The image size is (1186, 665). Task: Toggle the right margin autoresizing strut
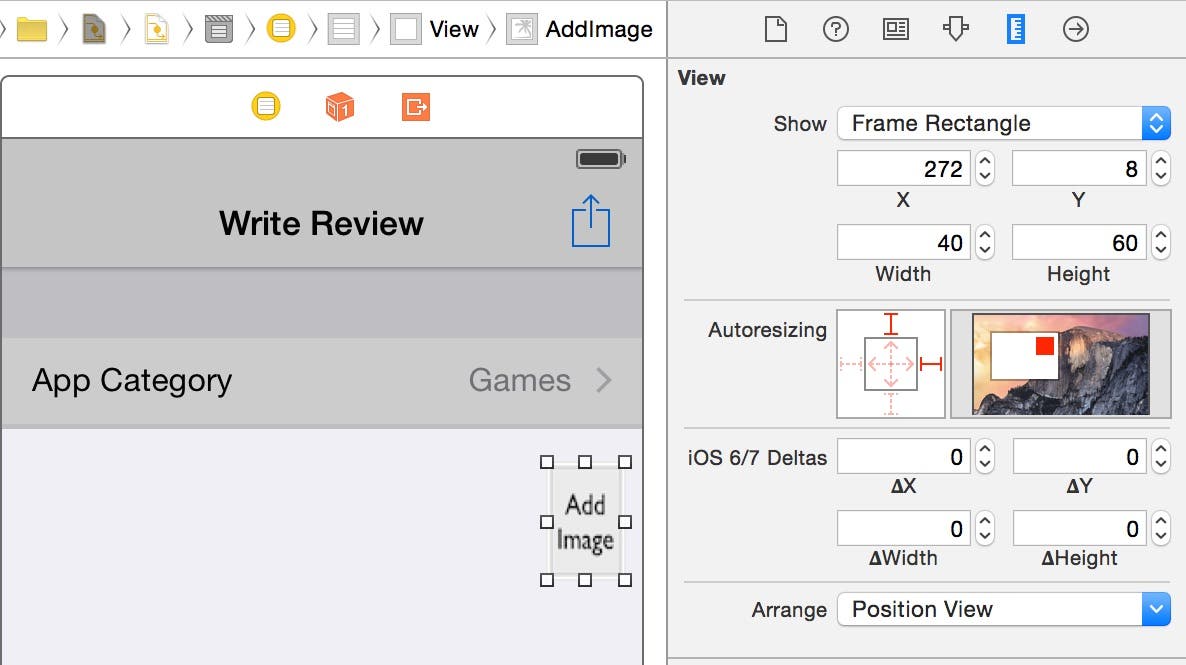[931, 365]
